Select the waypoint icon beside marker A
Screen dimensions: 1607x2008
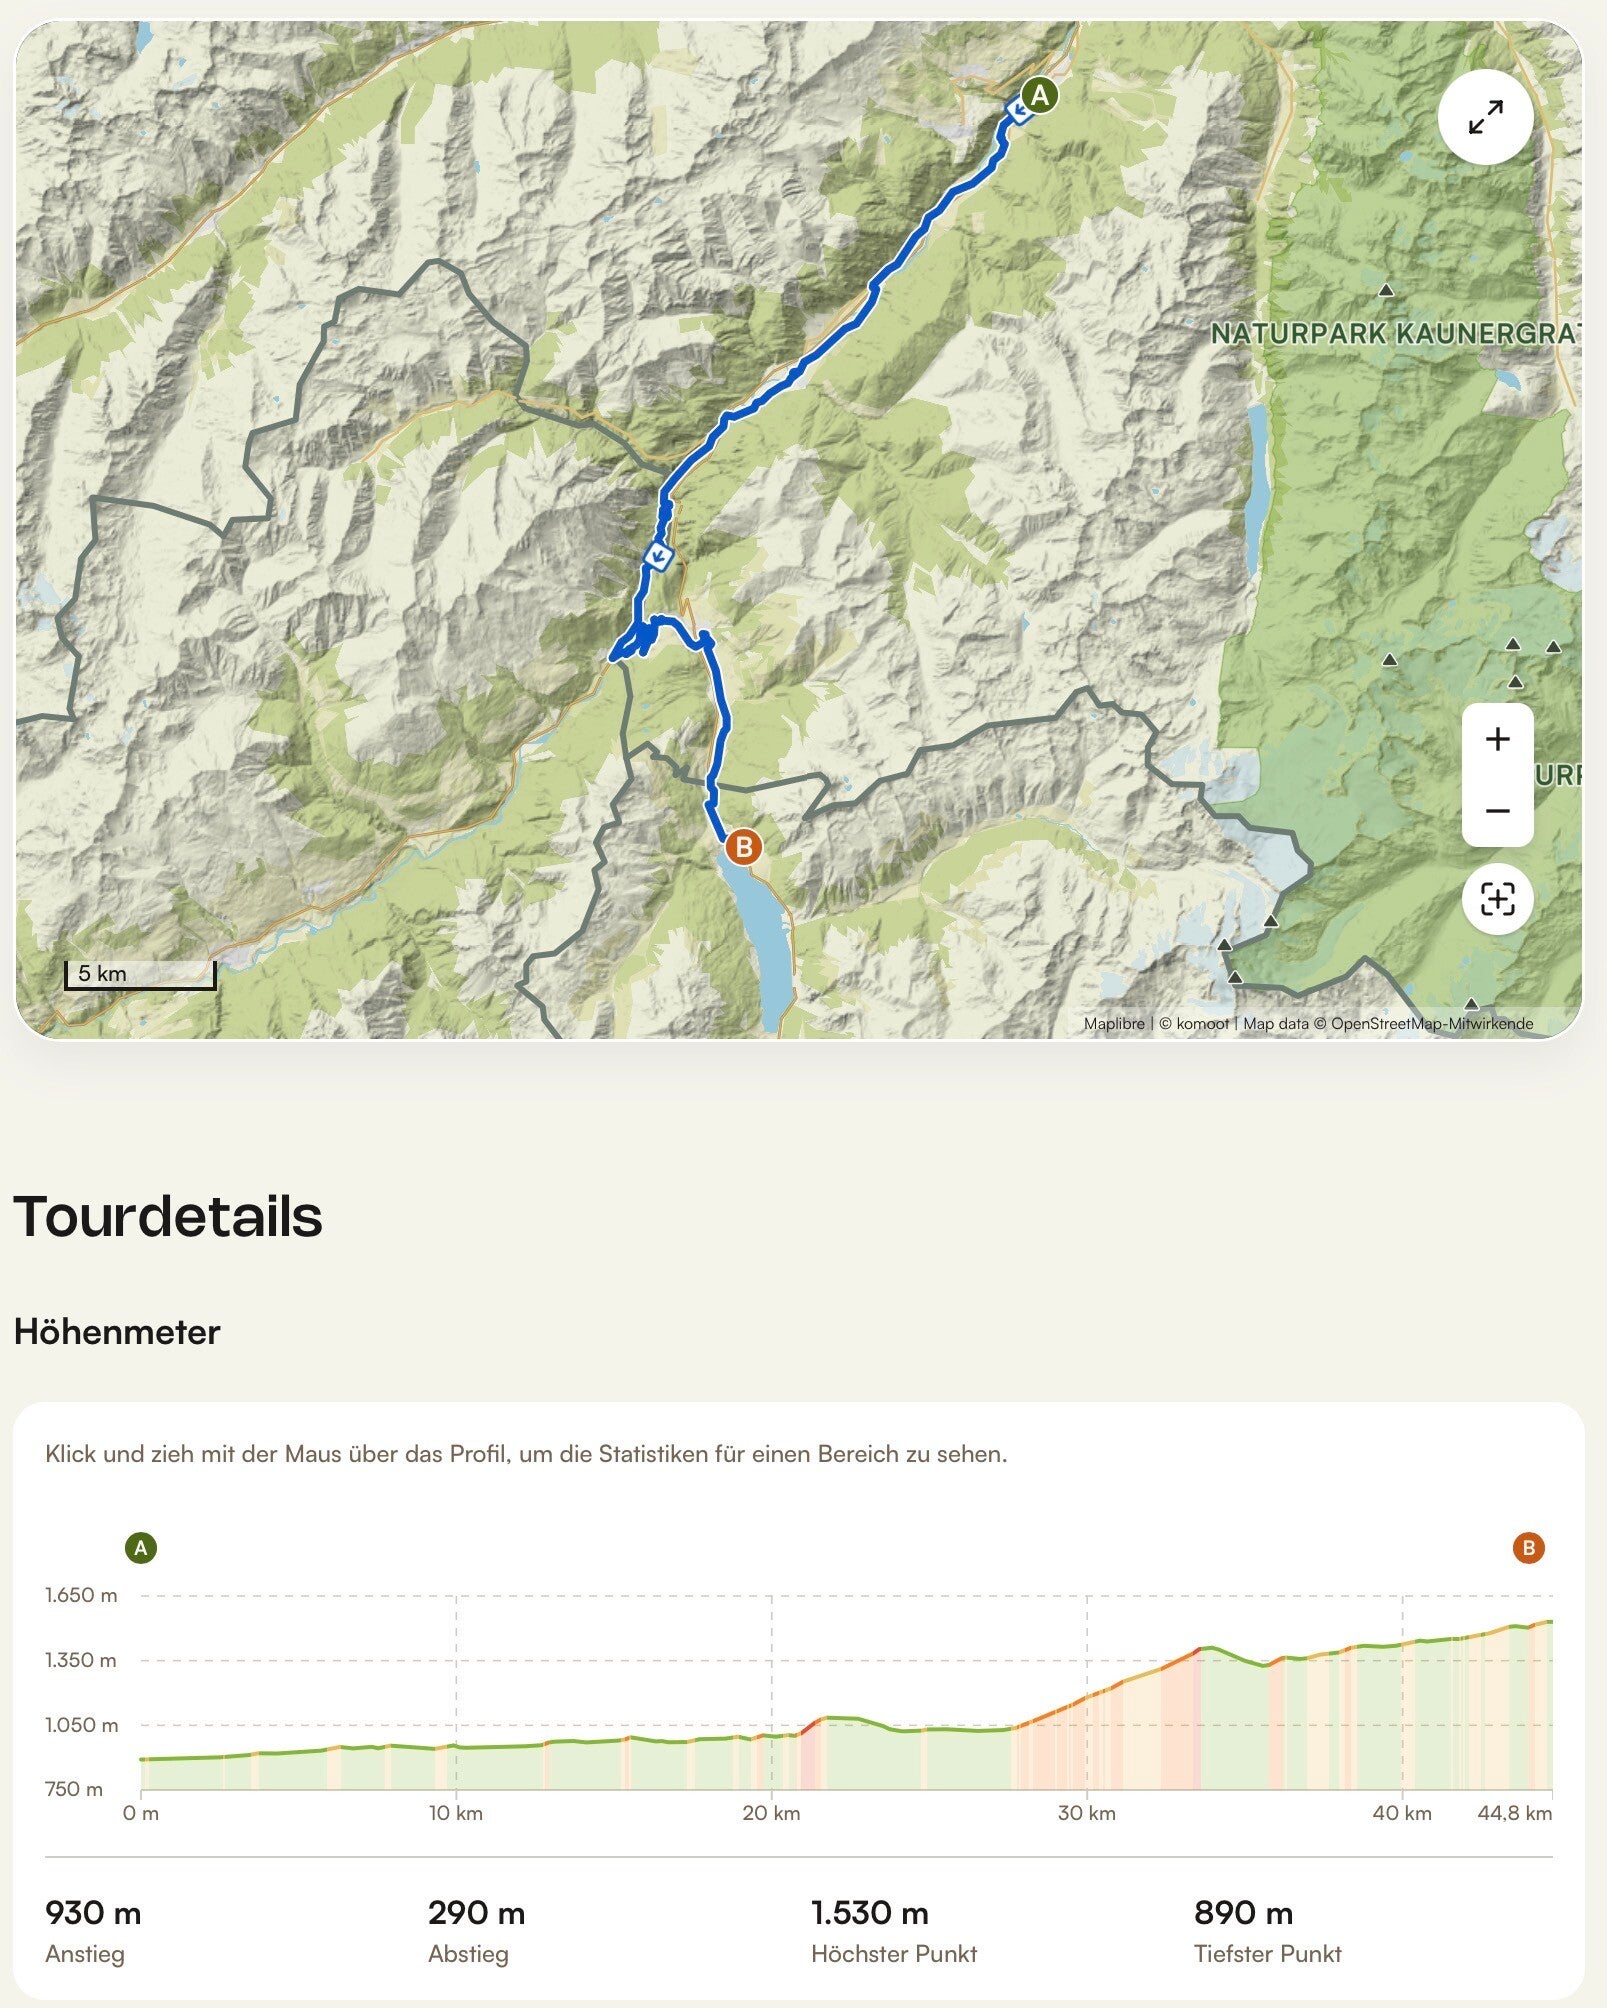click(1017, 111)
